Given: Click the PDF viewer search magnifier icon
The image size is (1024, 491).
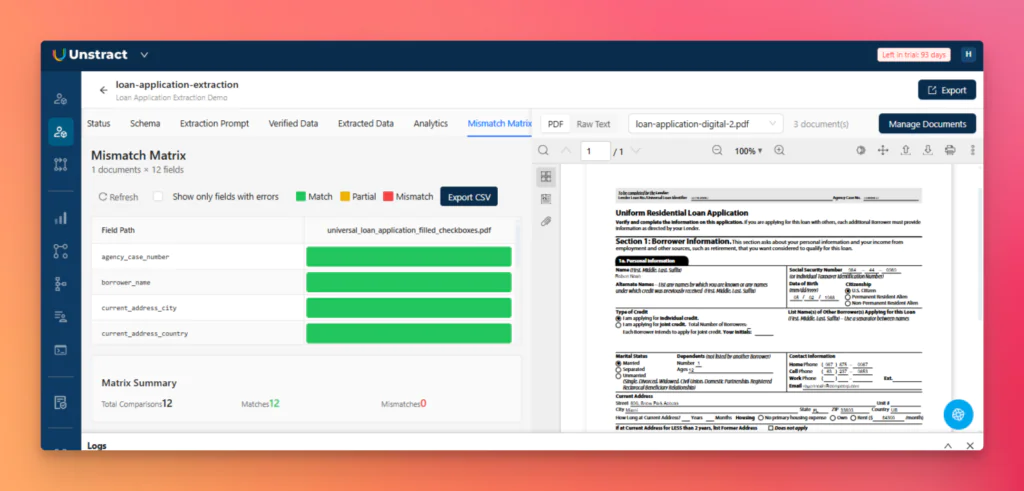Looking at the screenshot, I should (x=543, y=151).
